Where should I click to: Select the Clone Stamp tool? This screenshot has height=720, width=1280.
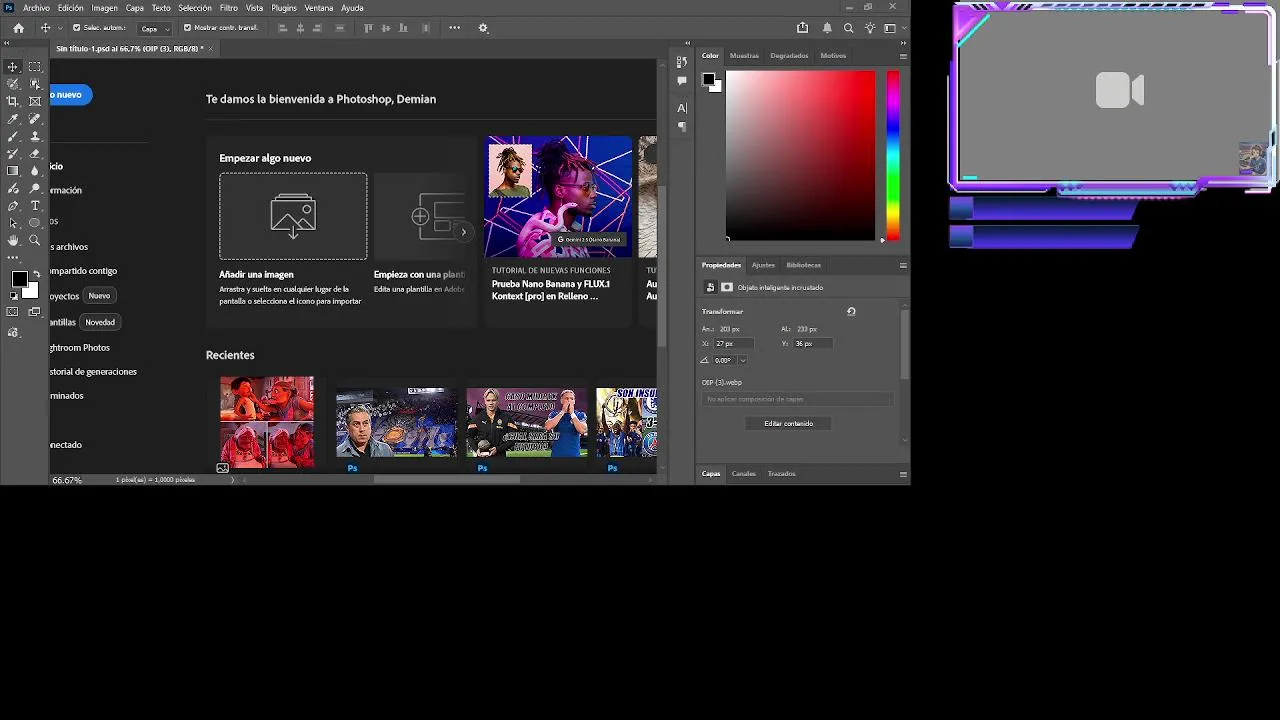(35, 136)
